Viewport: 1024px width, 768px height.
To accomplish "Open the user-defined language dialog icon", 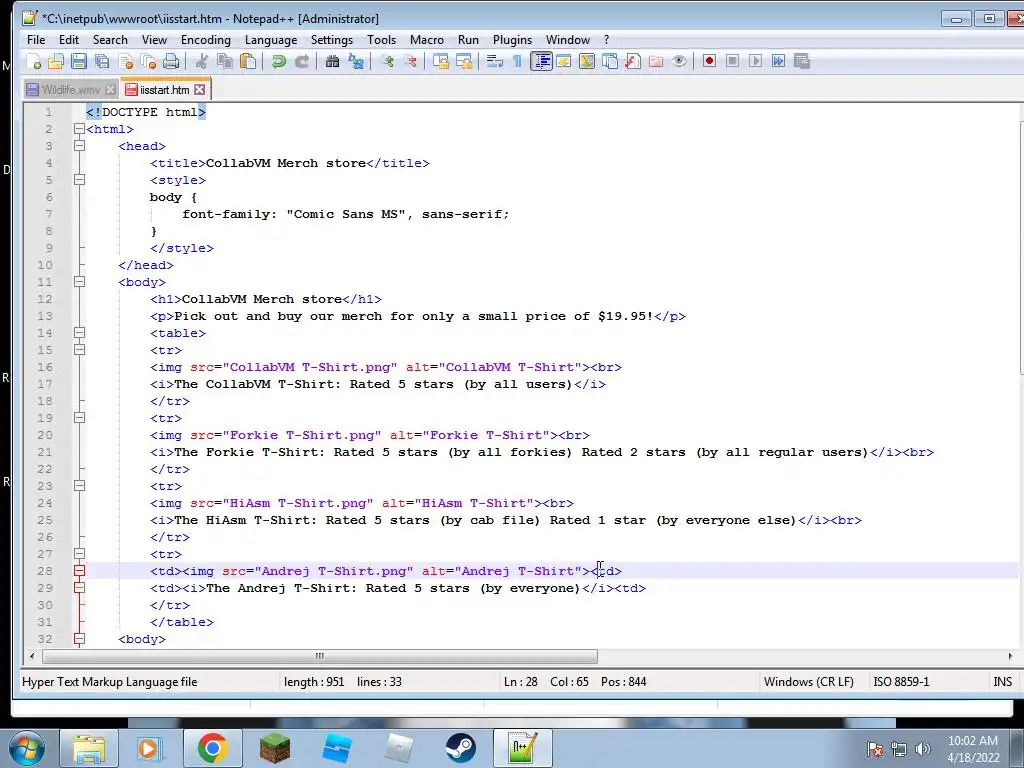I will [x=564, y=61].
